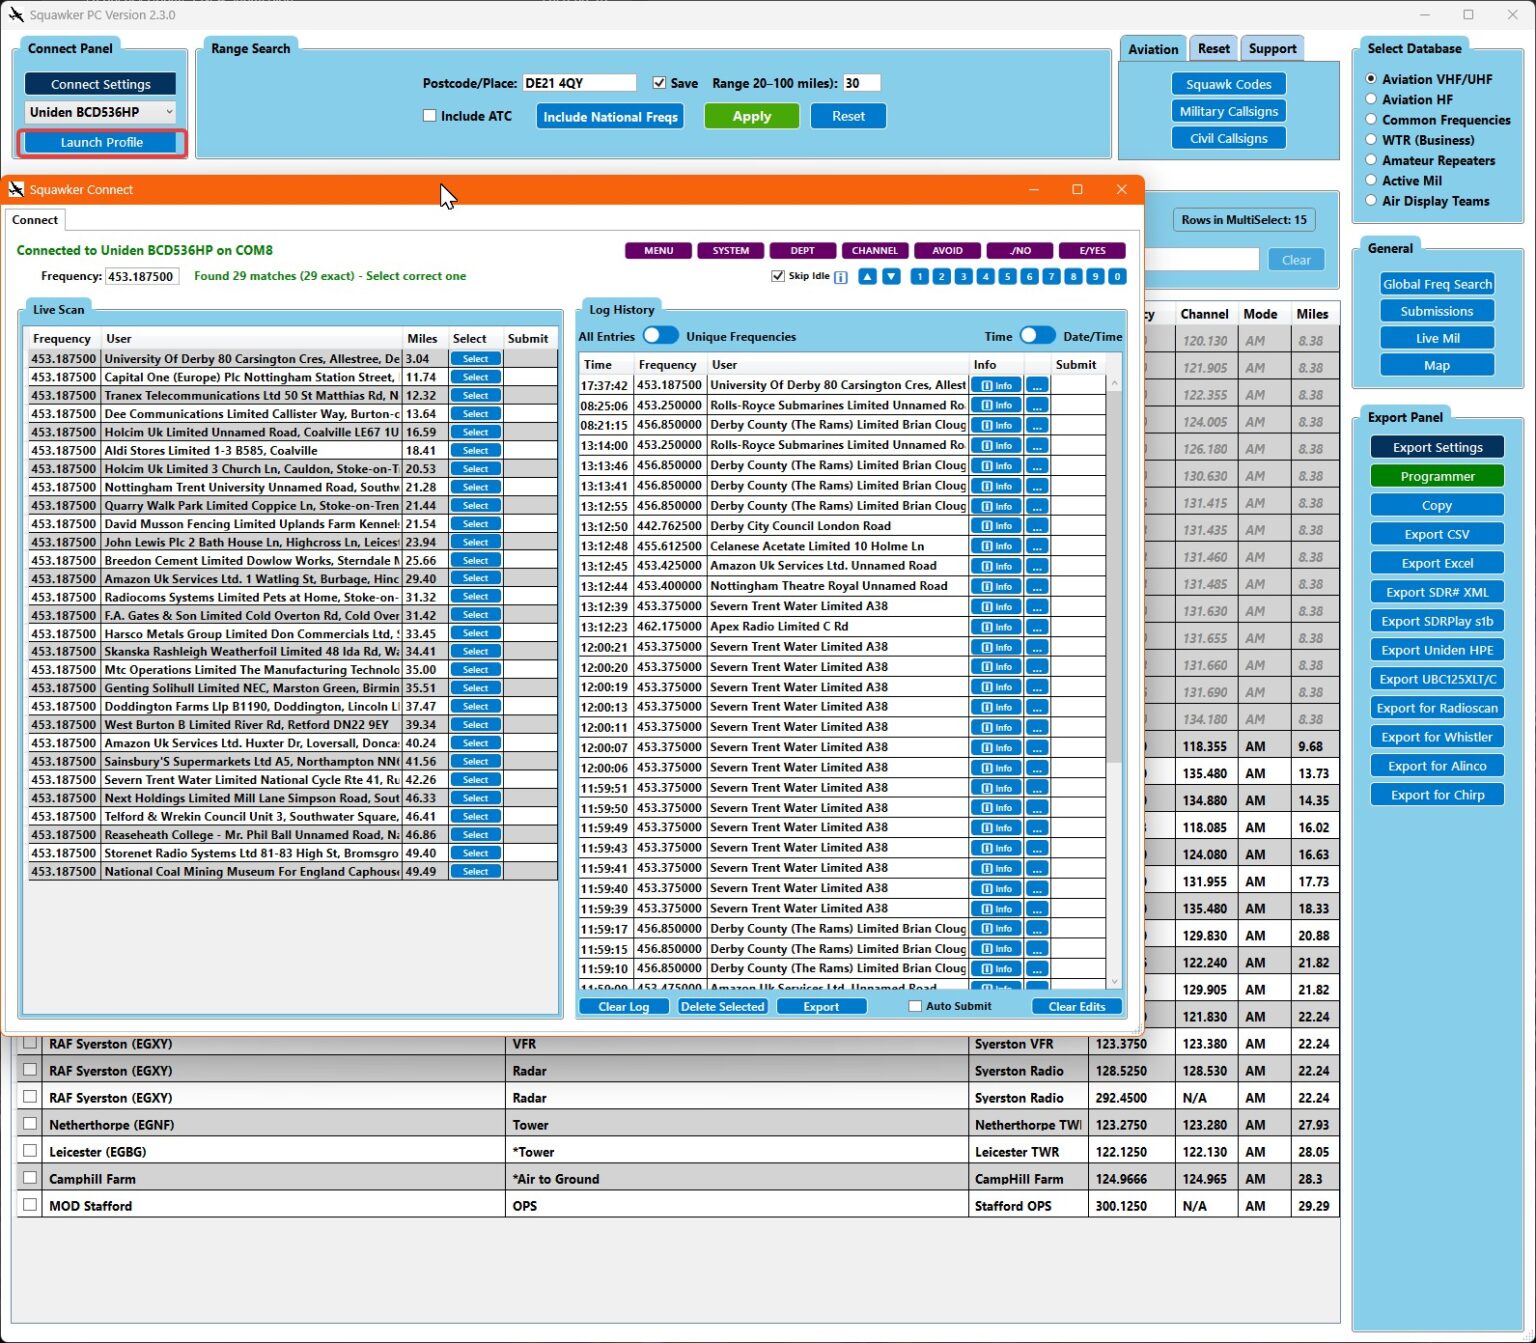
Task: Open the Support tab
Action: [x=1272, y=48]
